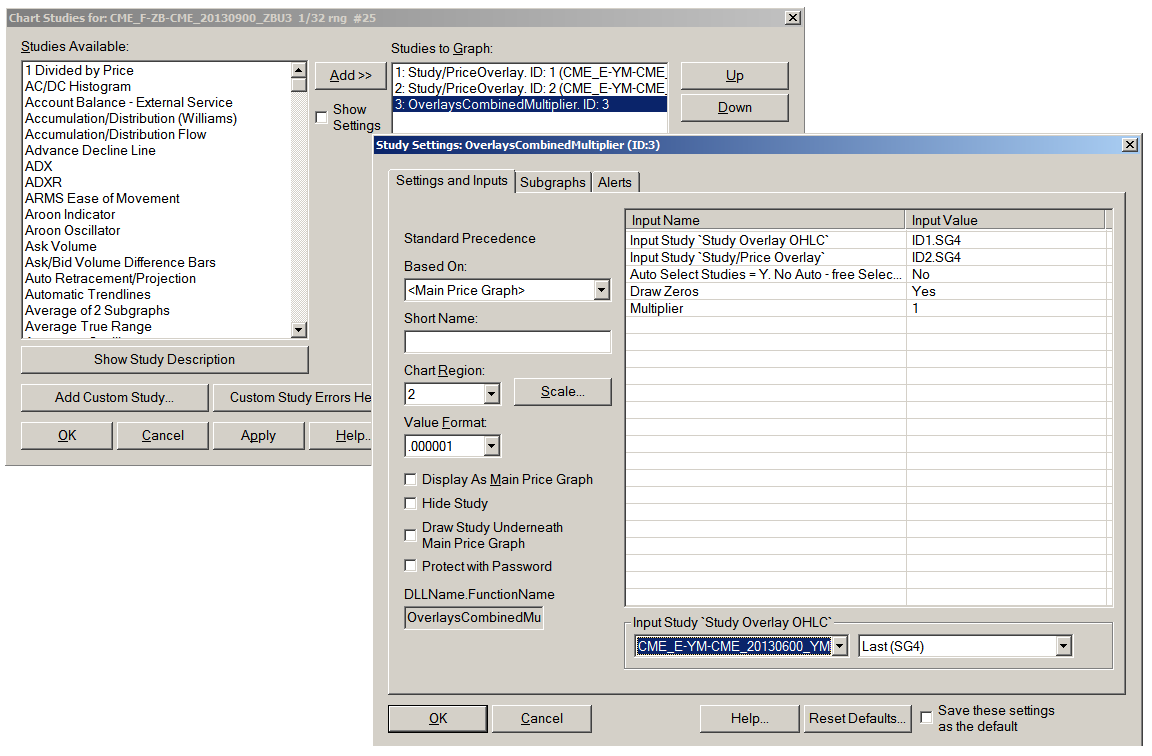Close the Chart Studies window
This screenshot has height=756, width=1152.
792,18
